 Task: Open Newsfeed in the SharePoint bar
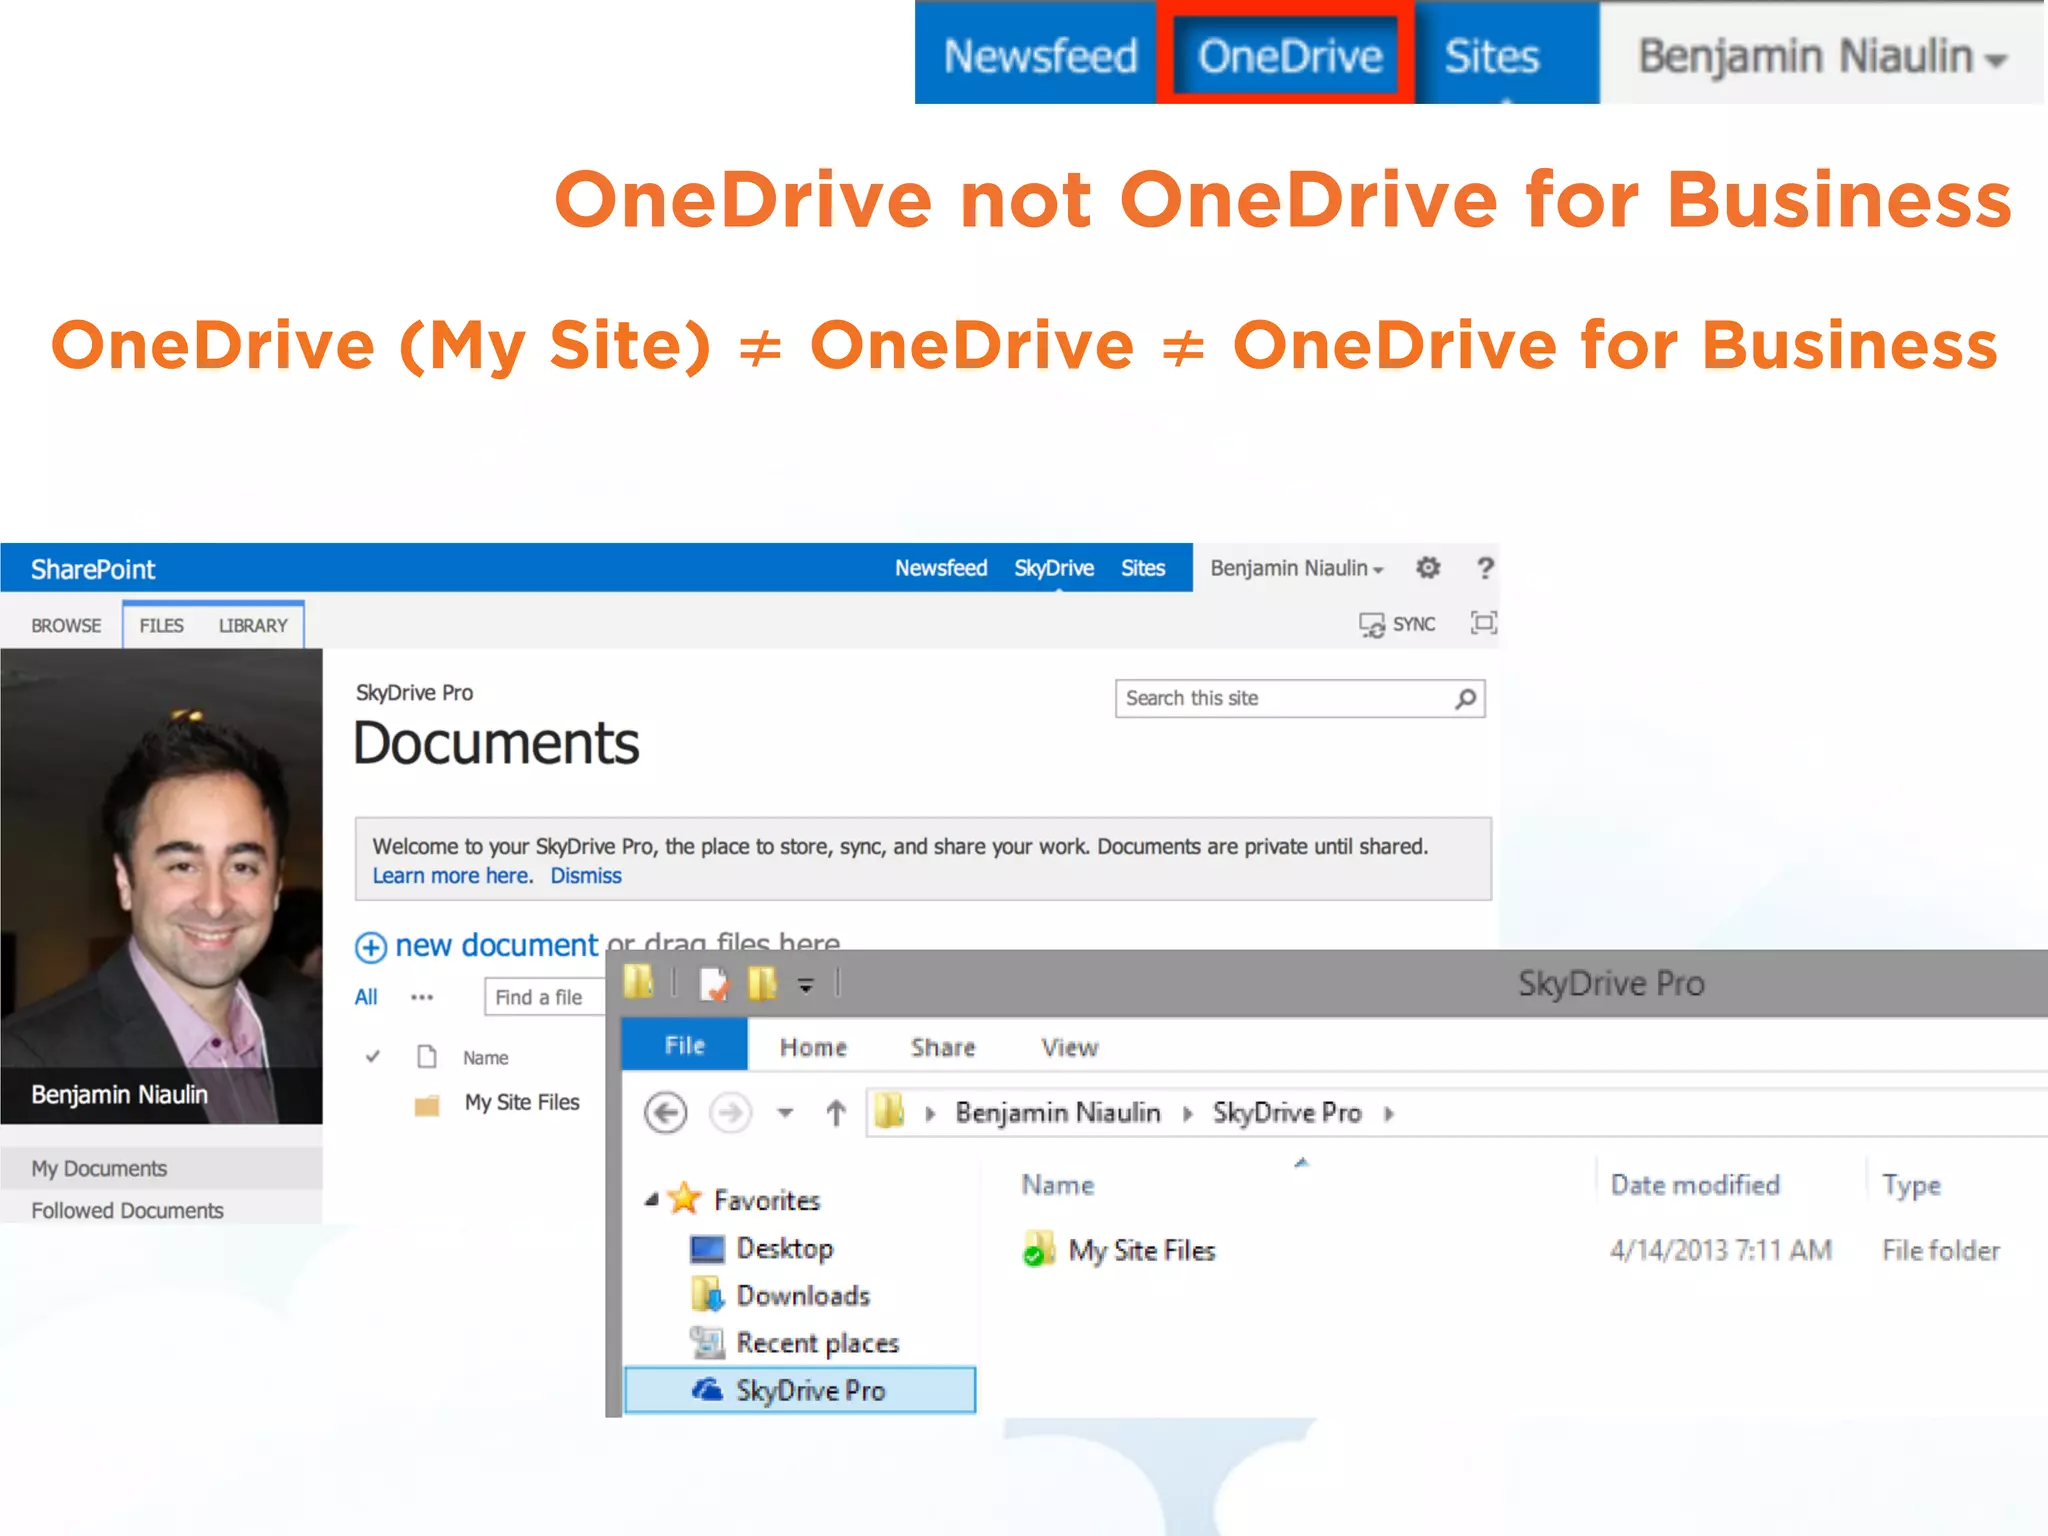click(940, 568)
